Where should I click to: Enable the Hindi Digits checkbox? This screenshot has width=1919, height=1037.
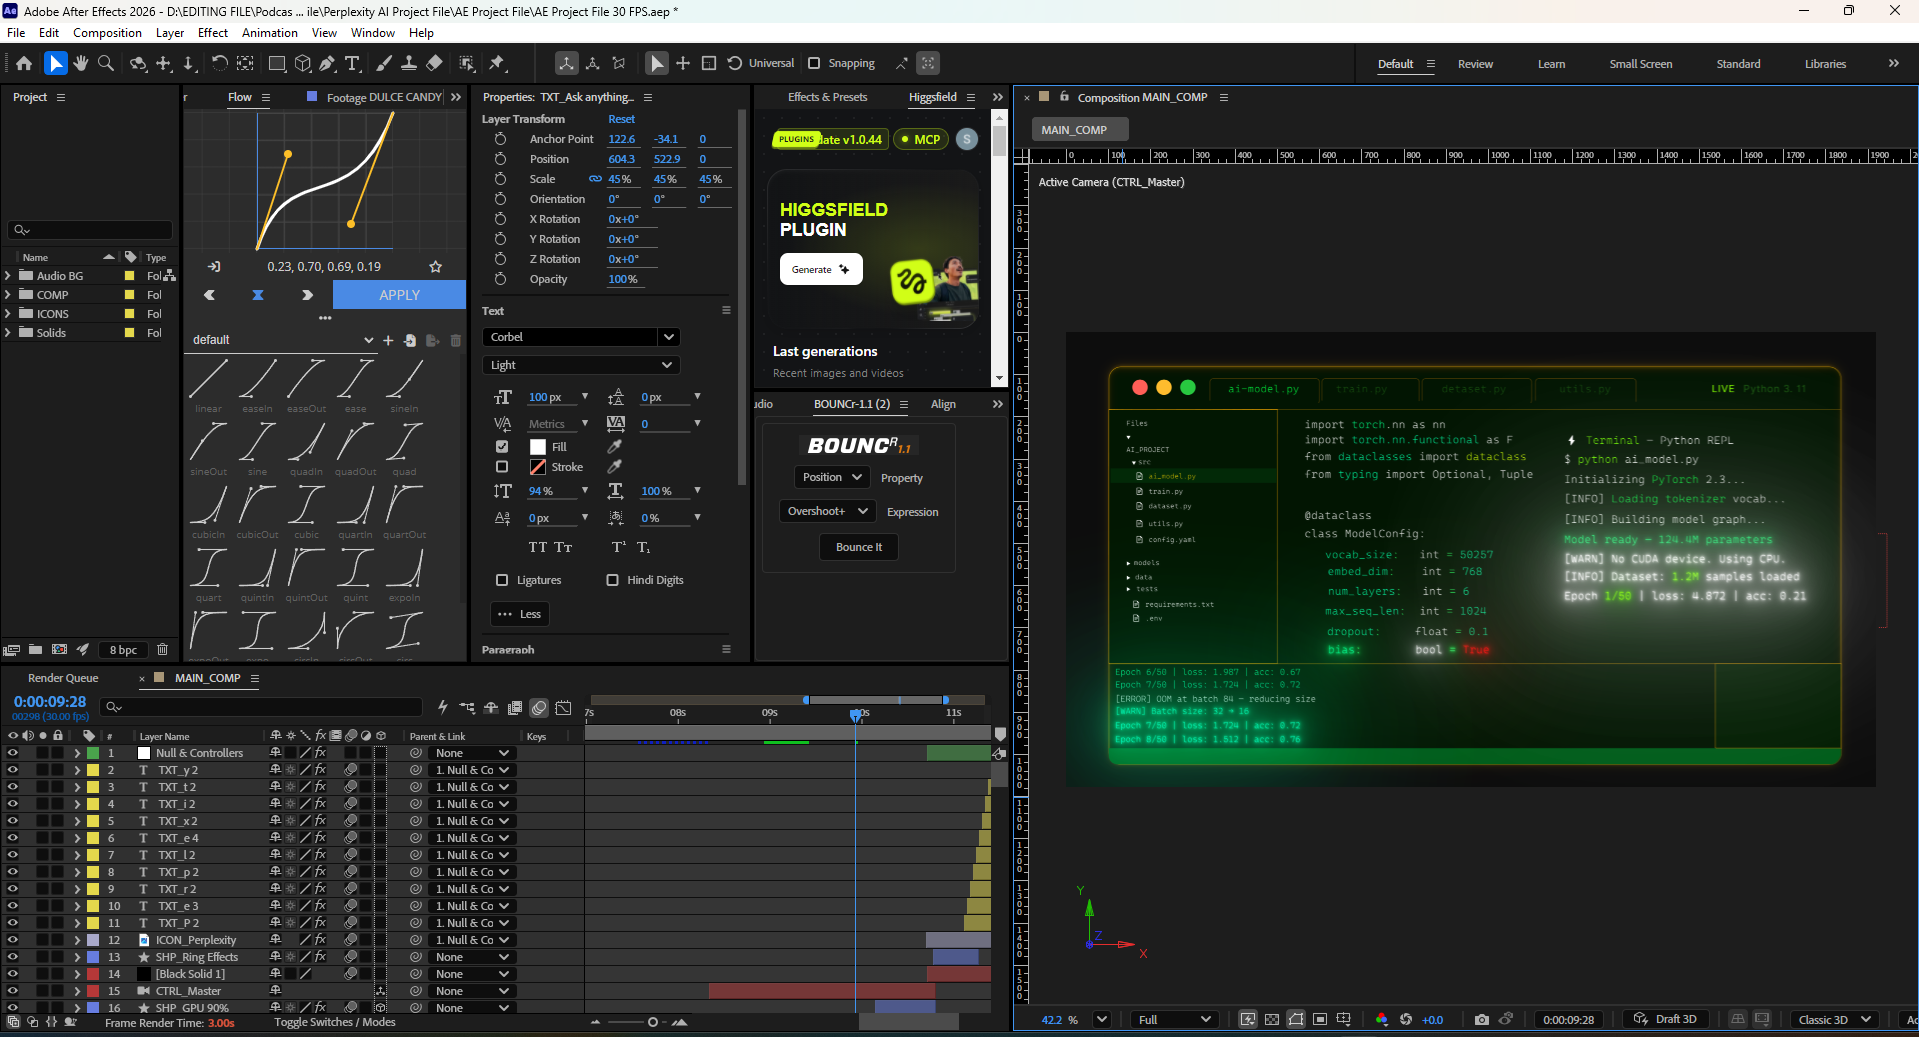pos(612,580)
